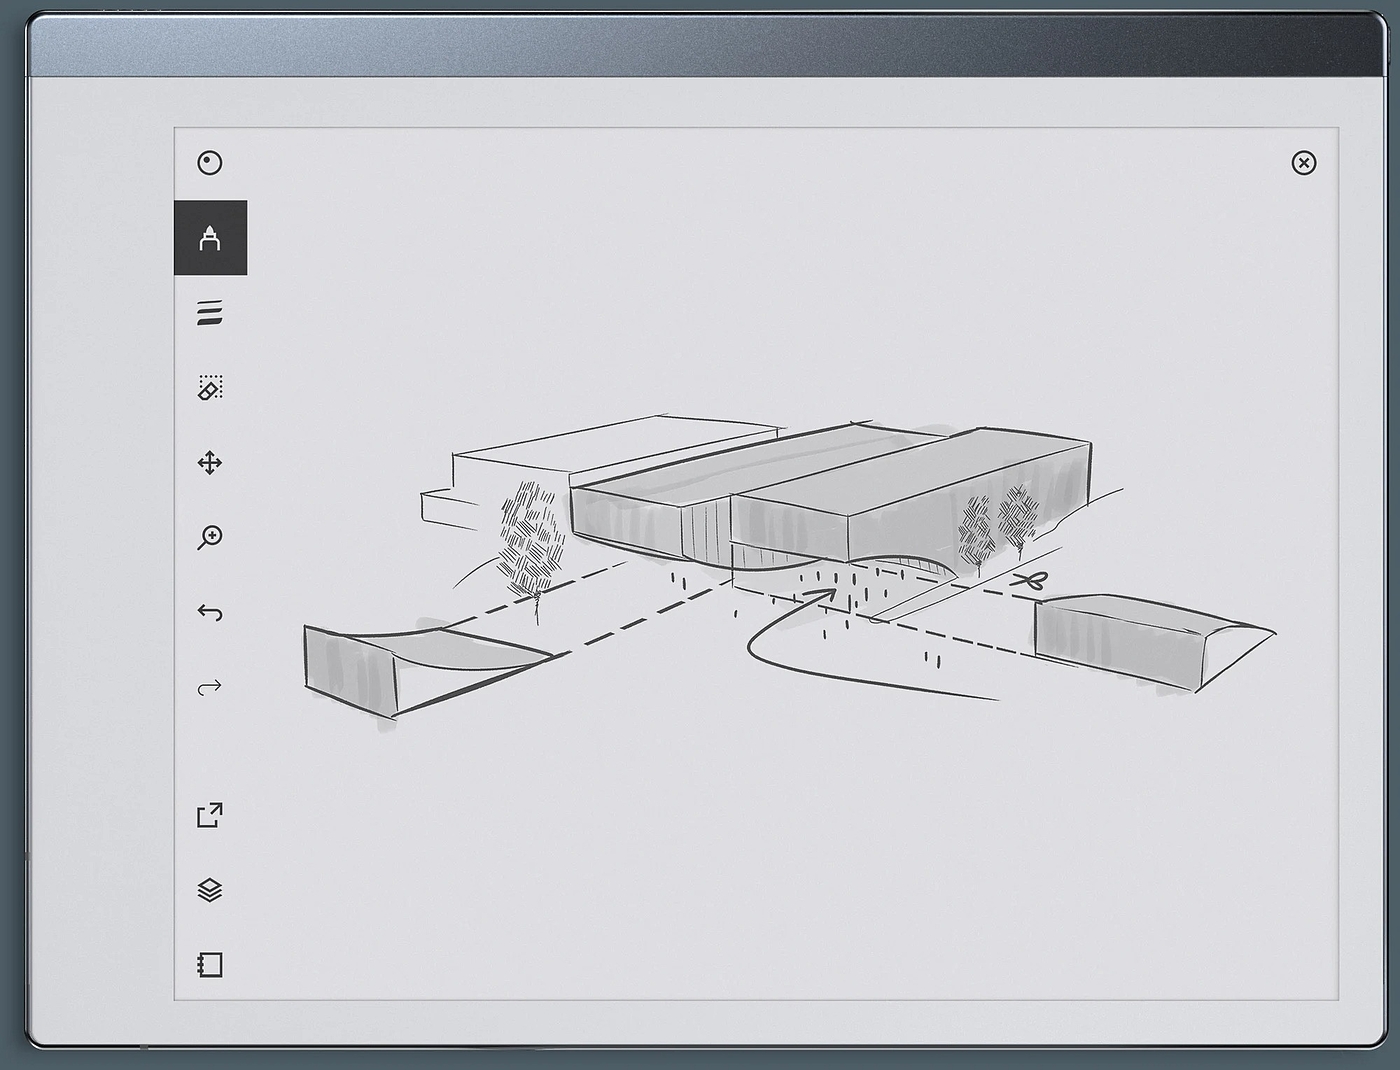
Task: Open the stroke thickness options
Action: (210, 313)
